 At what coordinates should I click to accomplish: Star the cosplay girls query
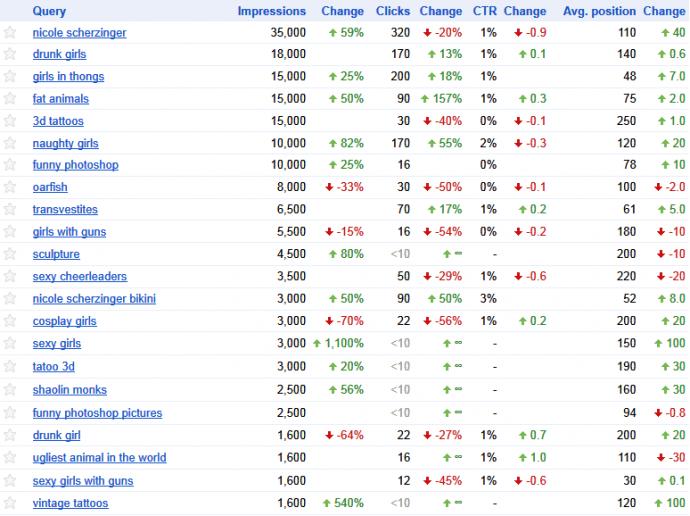coord(10,321)
